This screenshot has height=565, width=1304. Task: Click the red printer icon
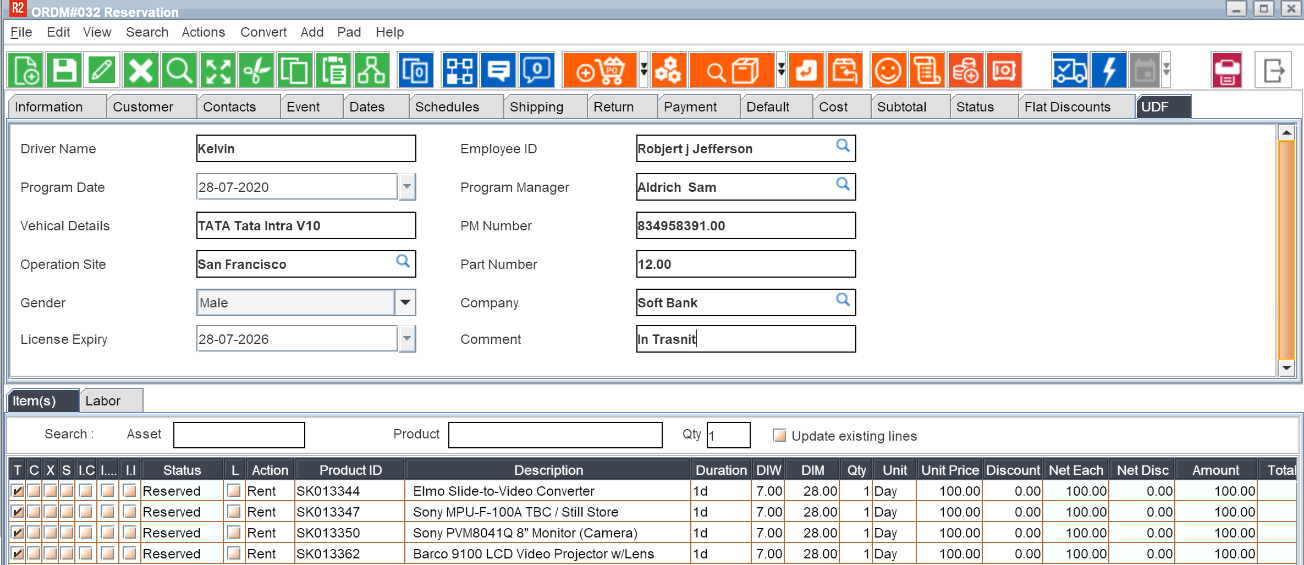(x=1227, y=71)
